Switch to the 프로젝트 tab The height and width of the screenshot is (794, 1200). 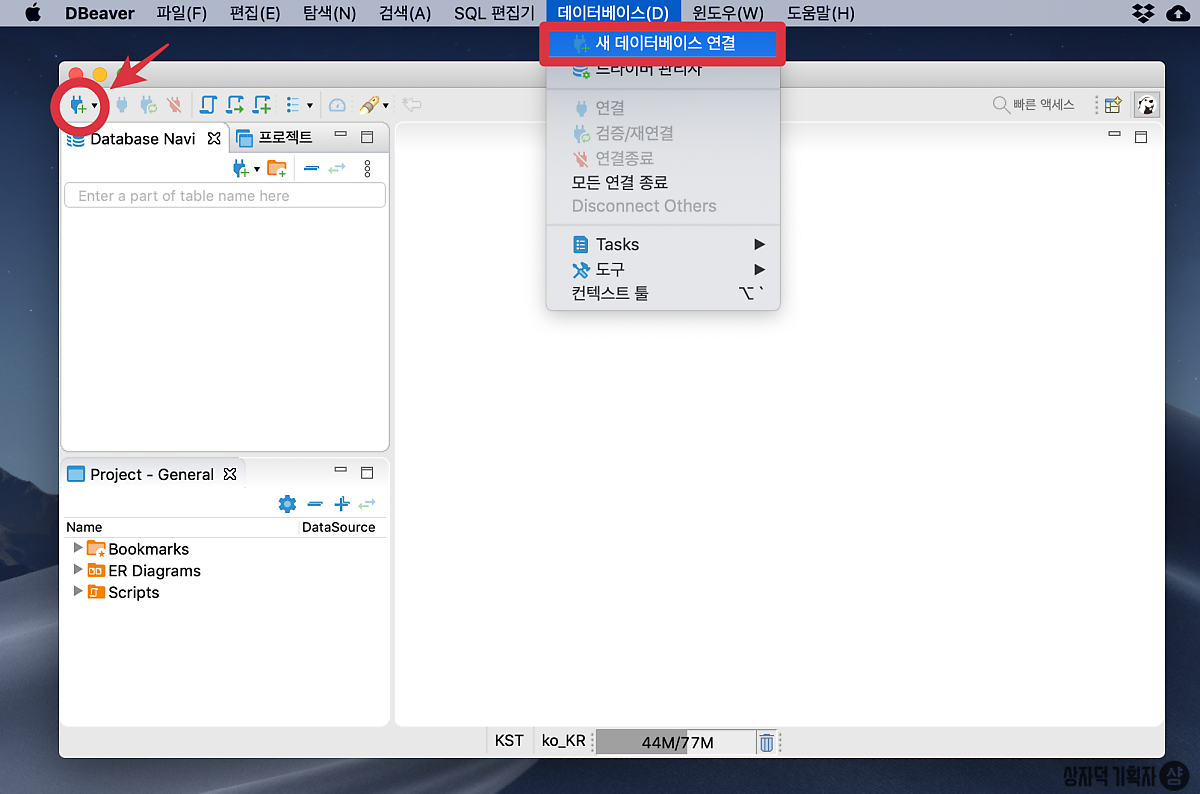pos(275,137)
